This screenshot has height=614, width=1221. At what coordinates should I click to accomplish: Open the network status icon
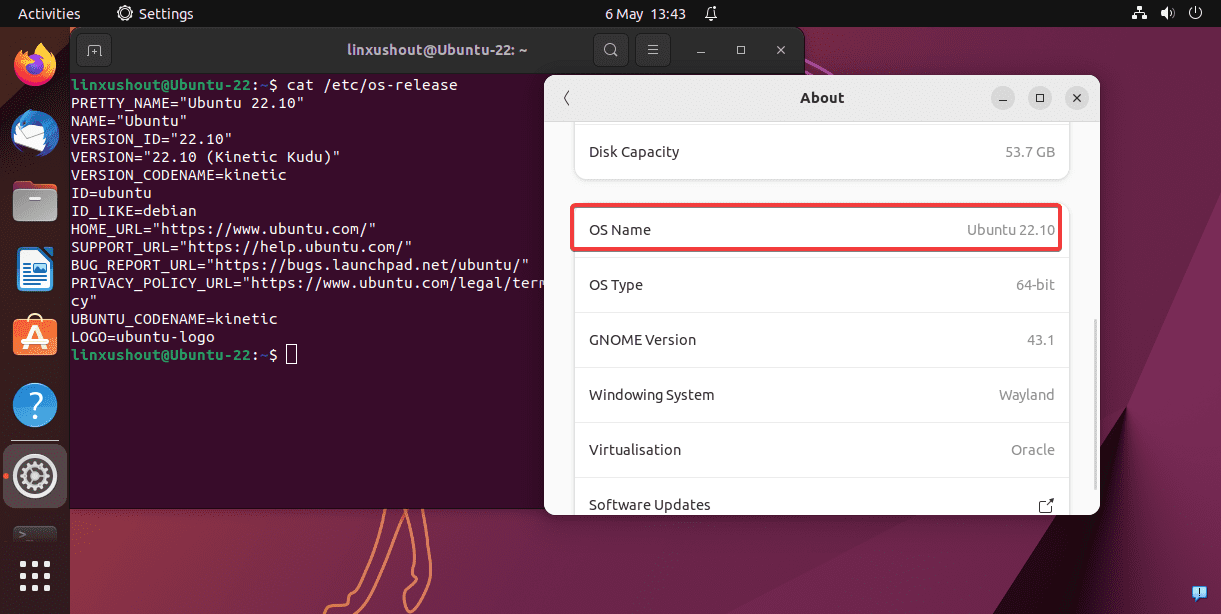coord(1138,14)
